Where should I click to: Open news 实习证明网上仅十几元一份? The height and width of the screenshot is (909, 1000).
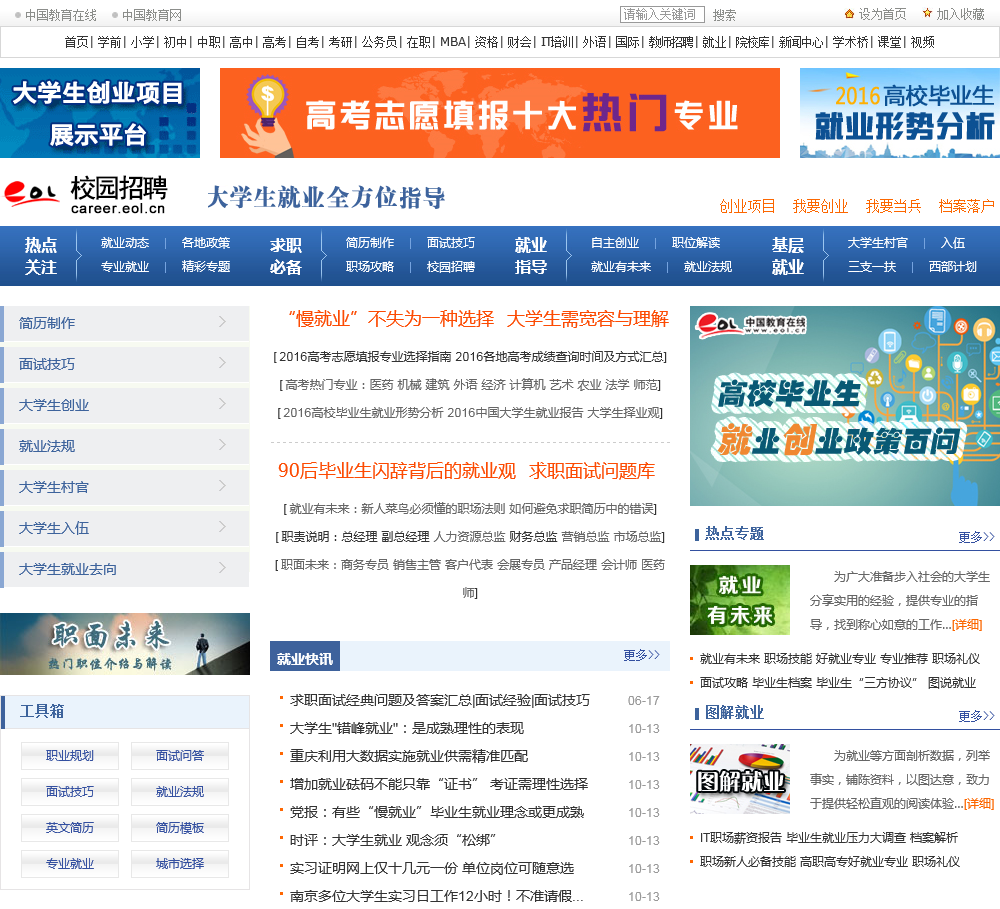432,868
